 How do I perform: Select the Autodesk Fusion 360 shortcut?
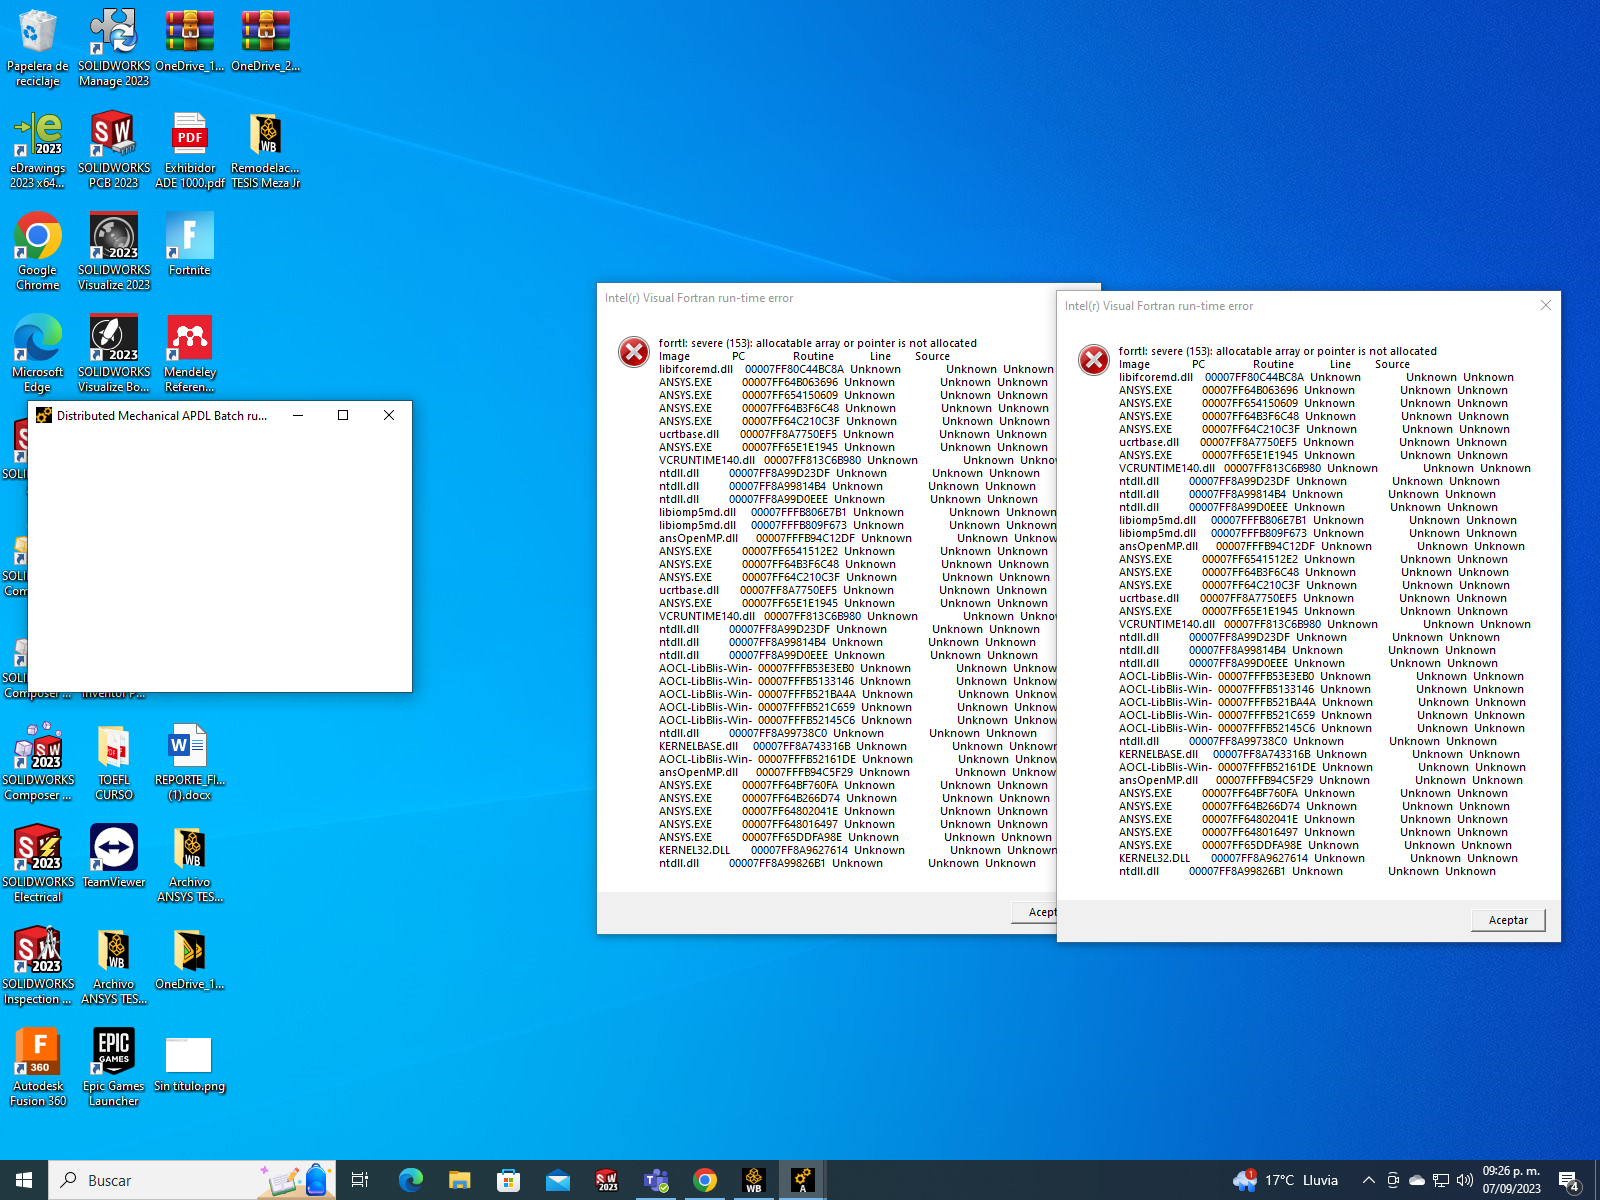click(x=38, y=1067)
